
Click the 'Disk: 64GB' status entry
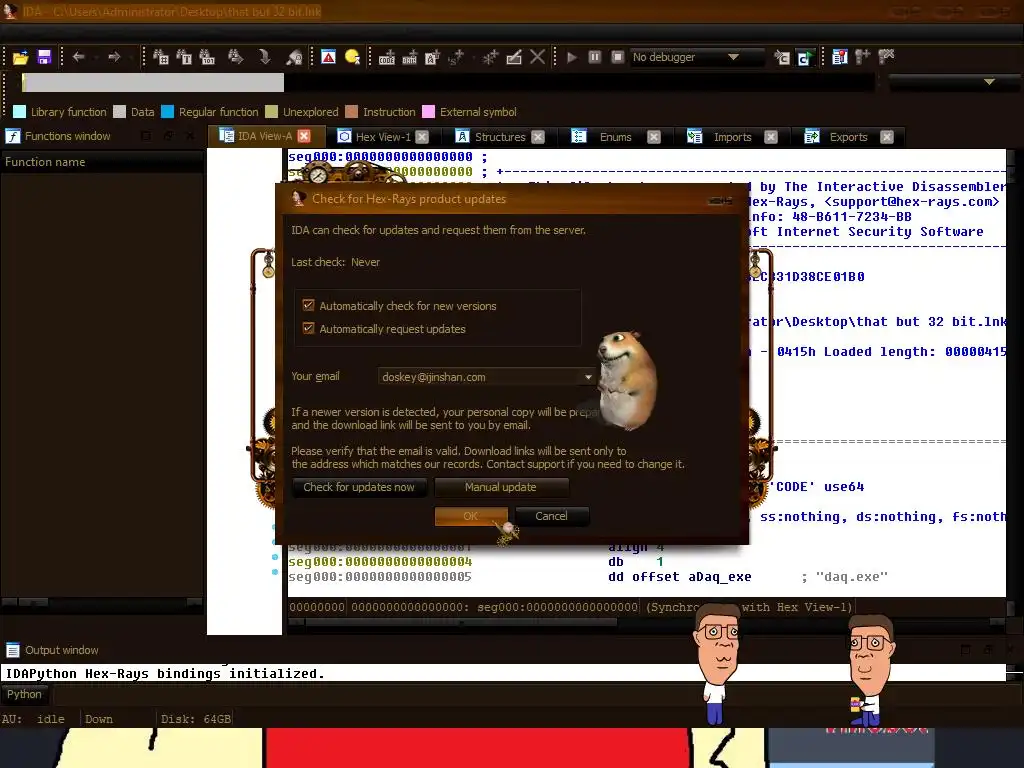[x=196, y=719]
